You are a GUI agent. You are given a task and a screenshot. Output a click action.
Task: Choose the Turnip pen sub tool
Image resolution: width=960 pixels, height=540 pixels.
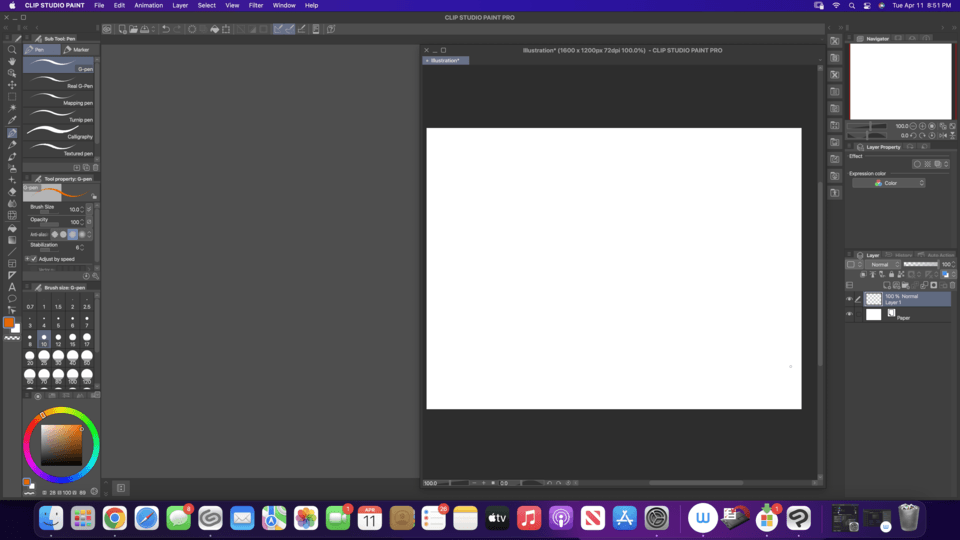[x=59, y=115]
